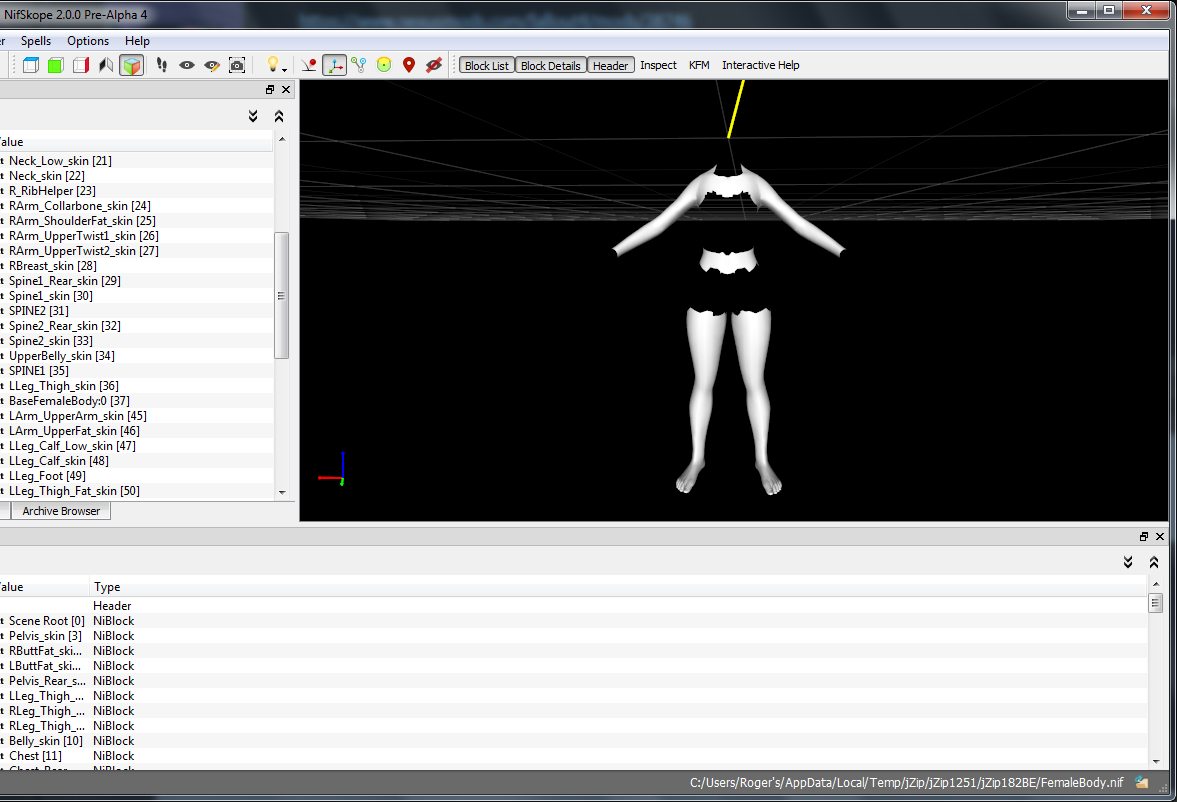Screen dimensions: 1177x802
Task: Select the red side view cube icon
Action: point(81,65)
